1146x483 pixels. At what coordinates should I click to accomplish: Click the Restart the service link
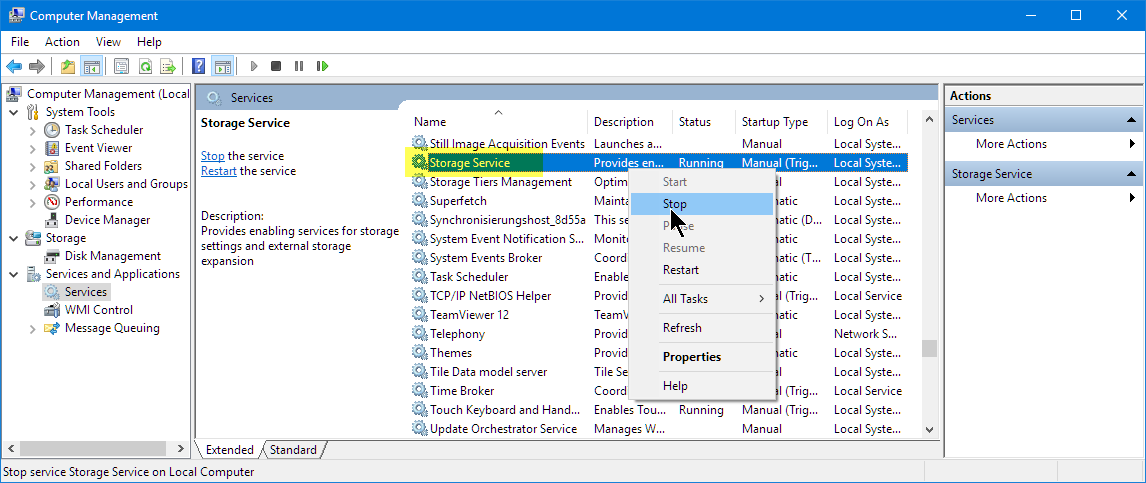tap(218, 171)
